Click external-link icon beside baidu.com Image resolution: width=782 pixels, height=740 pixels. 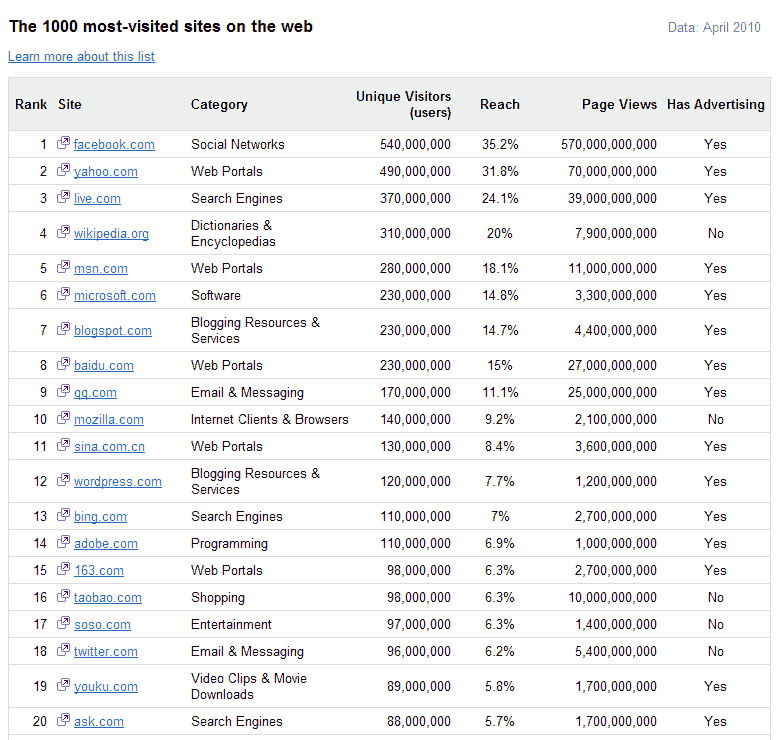coord(63,364)
